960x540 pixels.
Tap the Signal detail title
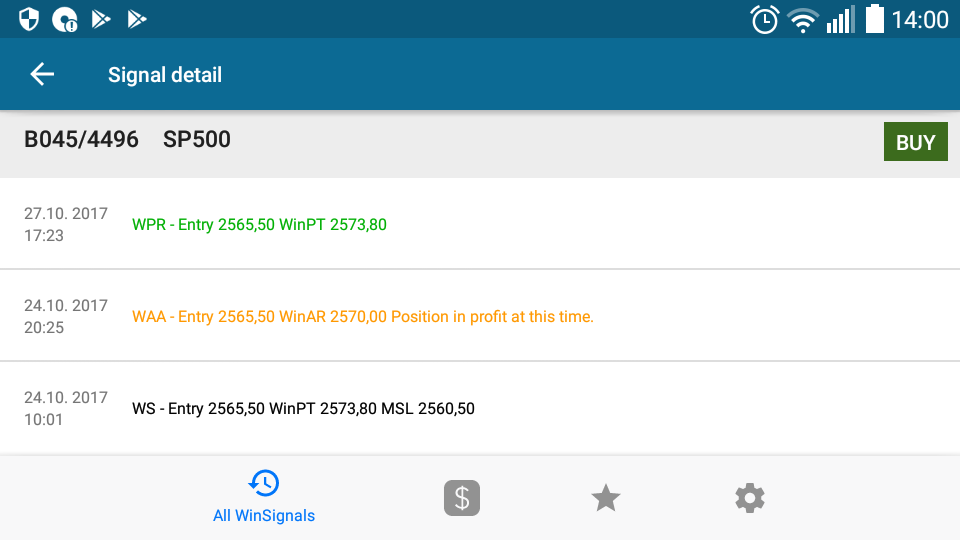point(165,75)
